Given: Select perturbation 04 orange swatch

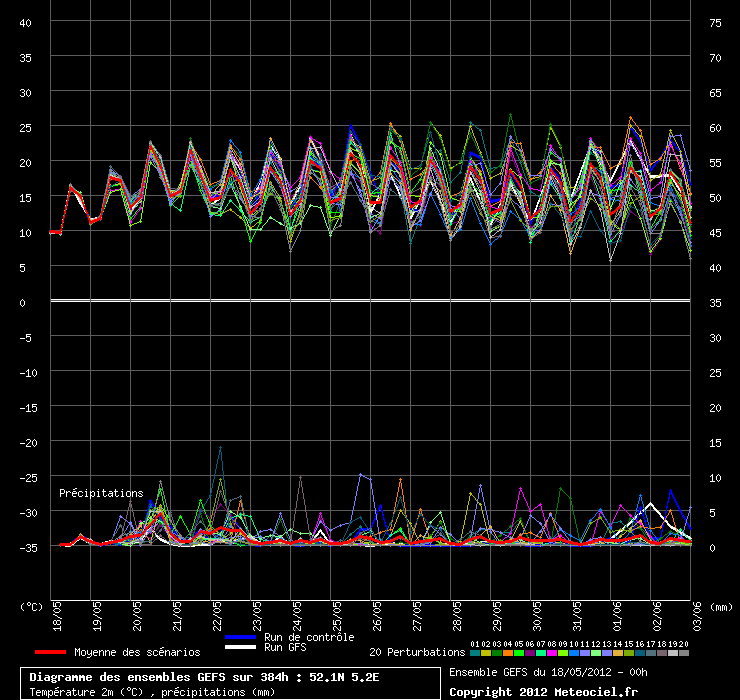Looking at the screenshot, I should coord(508,653).
